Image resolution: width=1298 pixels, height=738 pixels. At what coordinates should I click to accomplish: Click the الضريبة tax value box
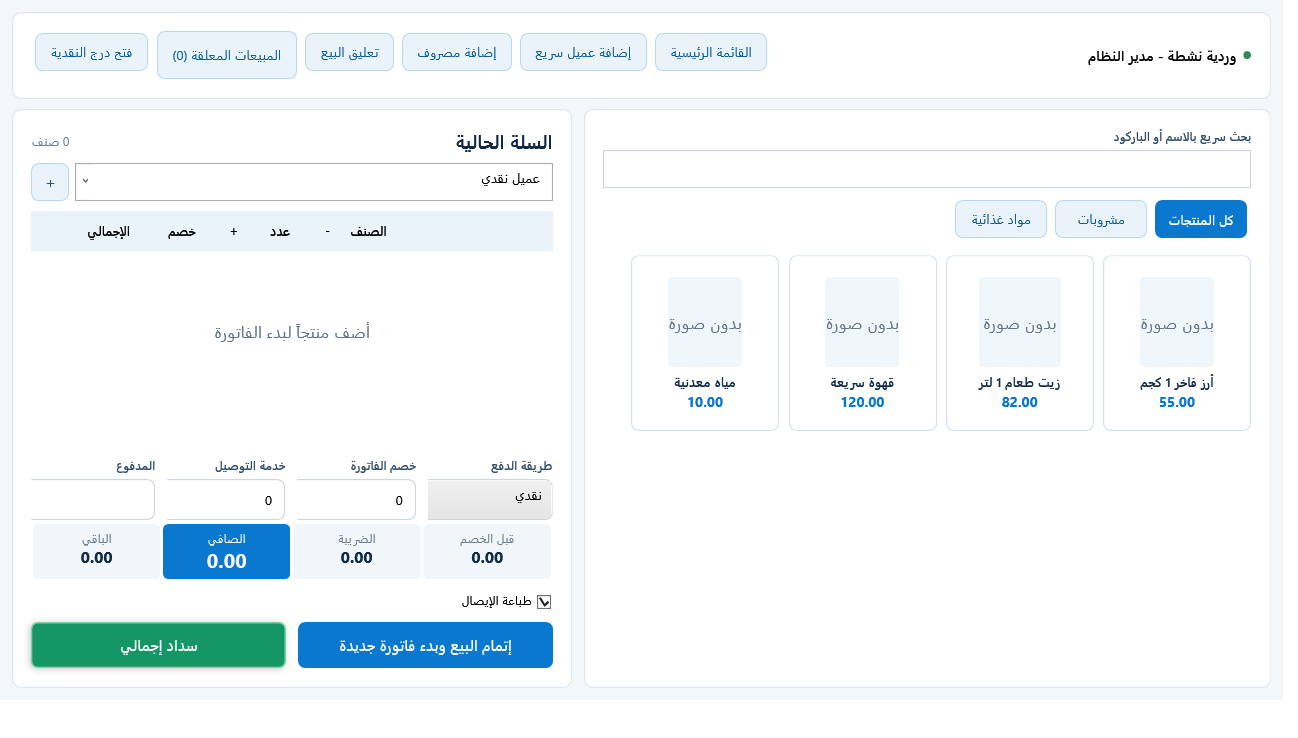pyautogui.click(x=357, y=551)
